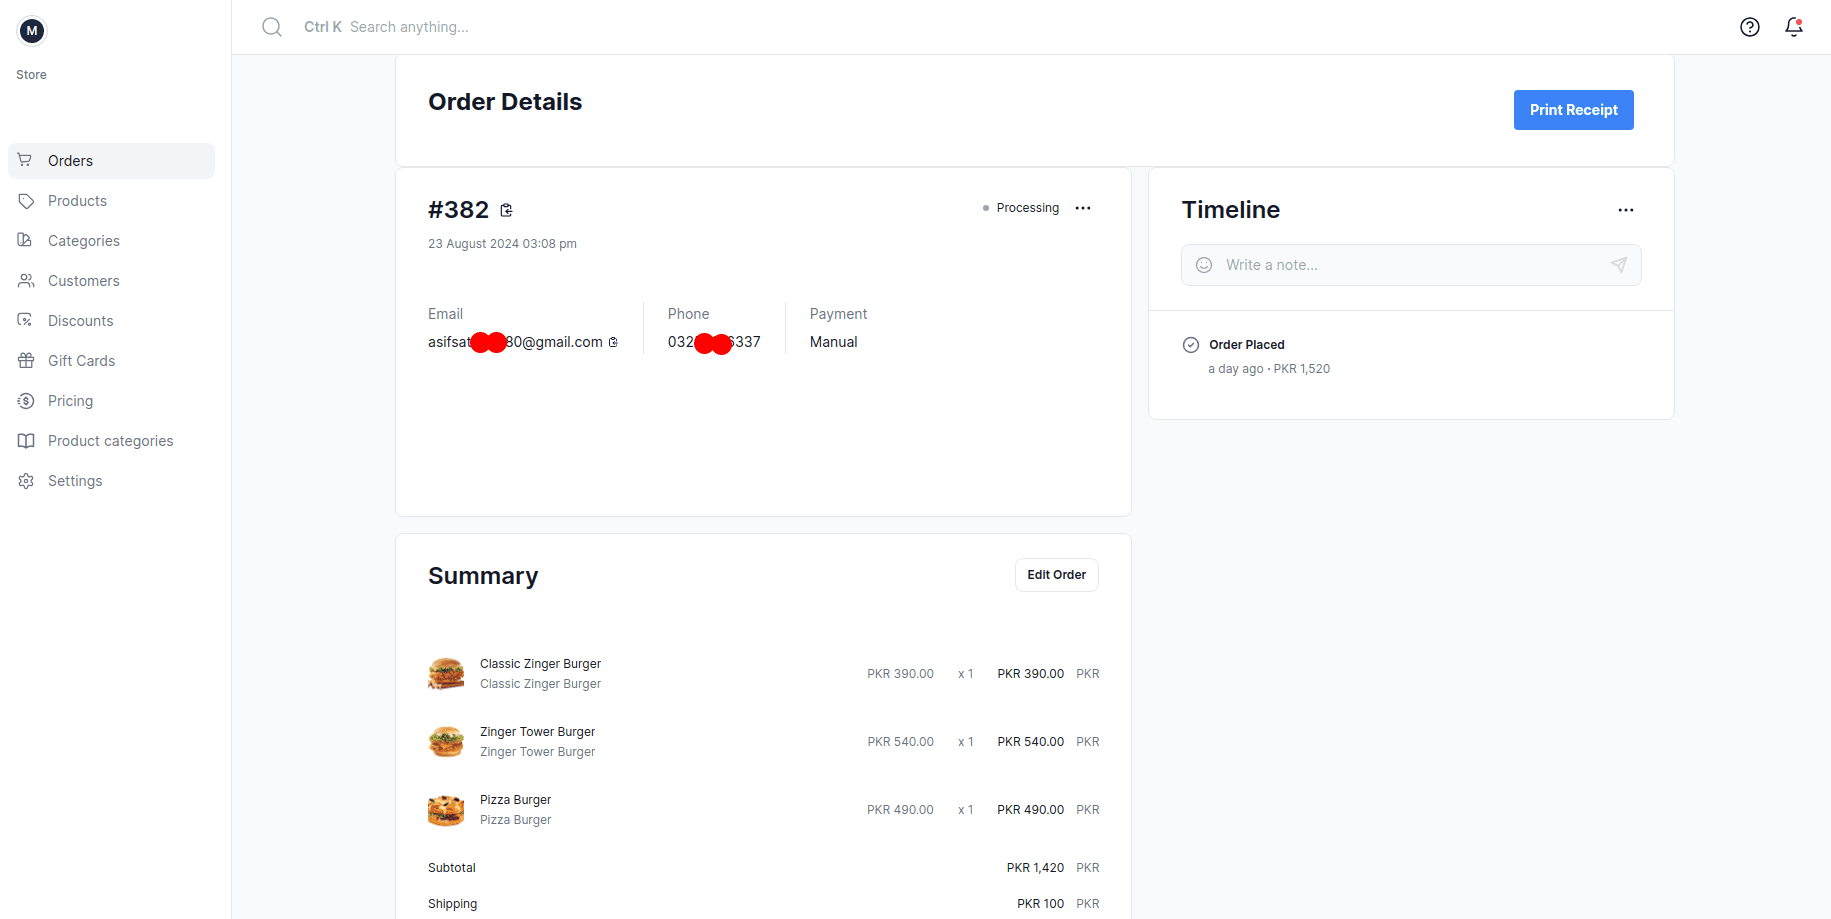This screenshot has height=919, width=1831.
Task: Click Subtotal amount PKR 1,420
Action: tap(1035, 868)
